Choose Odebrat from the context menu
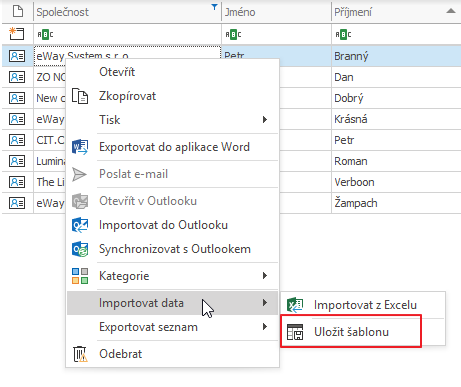Screen dimensions: 461x387 pos(172,354)
